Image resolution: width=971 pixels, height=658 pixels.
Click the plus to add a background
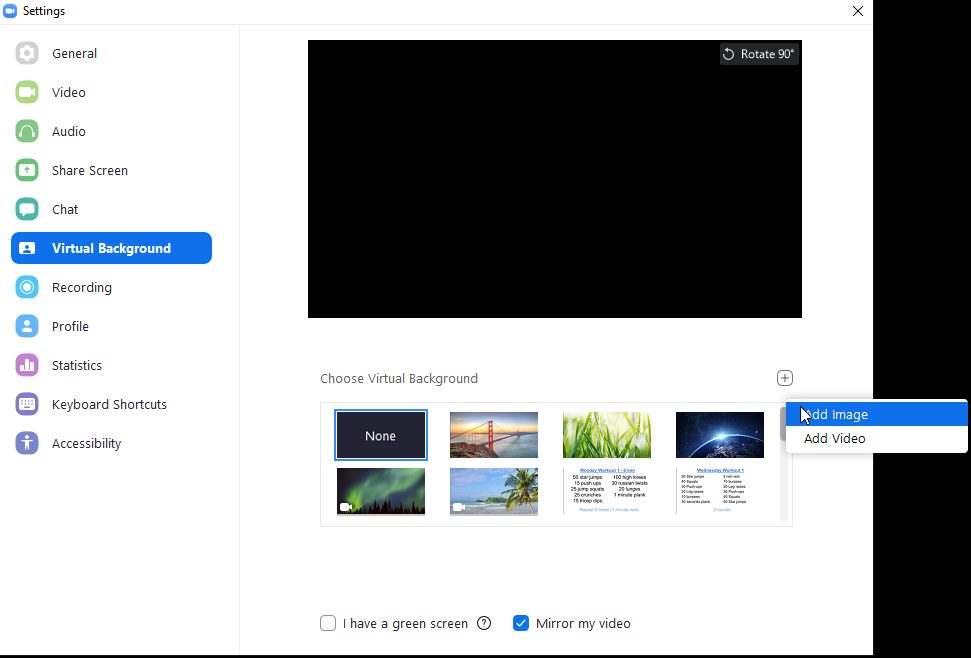[785, 378]
